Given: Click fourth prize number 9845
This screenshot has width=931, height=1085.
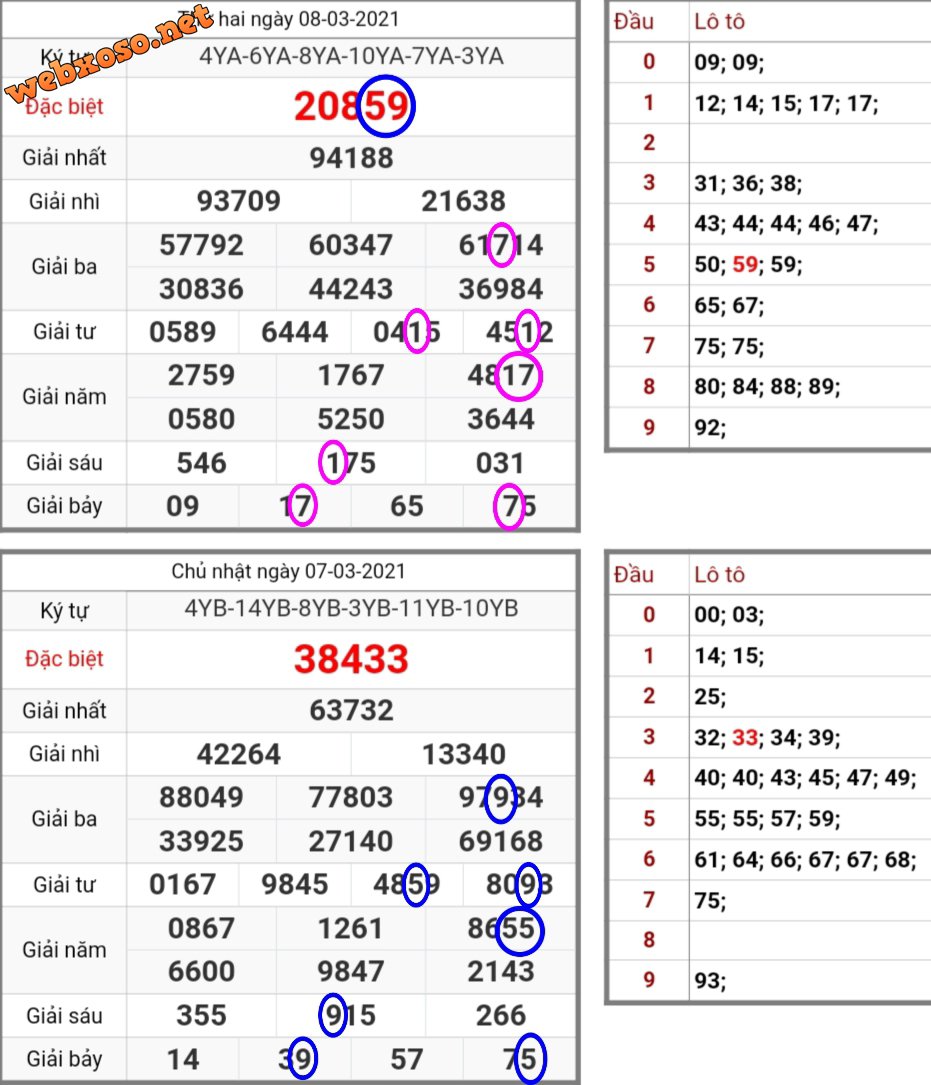Looking at the screenshot, I should click(295, 884).
